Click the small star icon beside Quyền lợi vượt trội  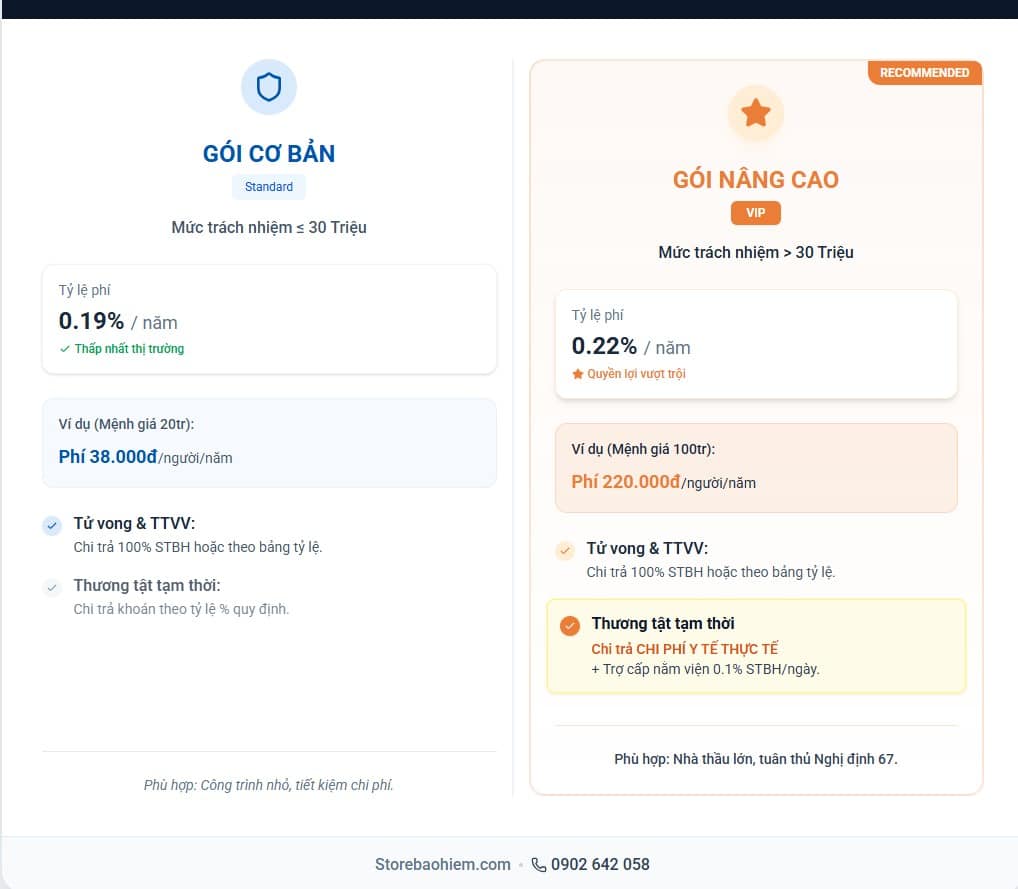[x=577, y=374]
